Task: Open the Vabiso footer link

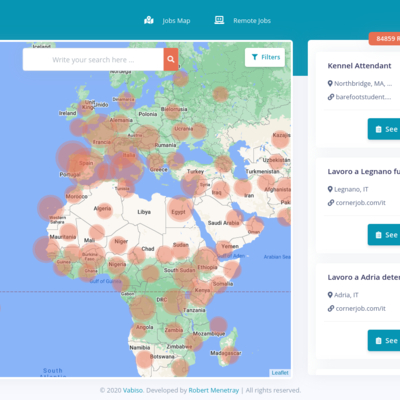Action: tap(133, 390)
